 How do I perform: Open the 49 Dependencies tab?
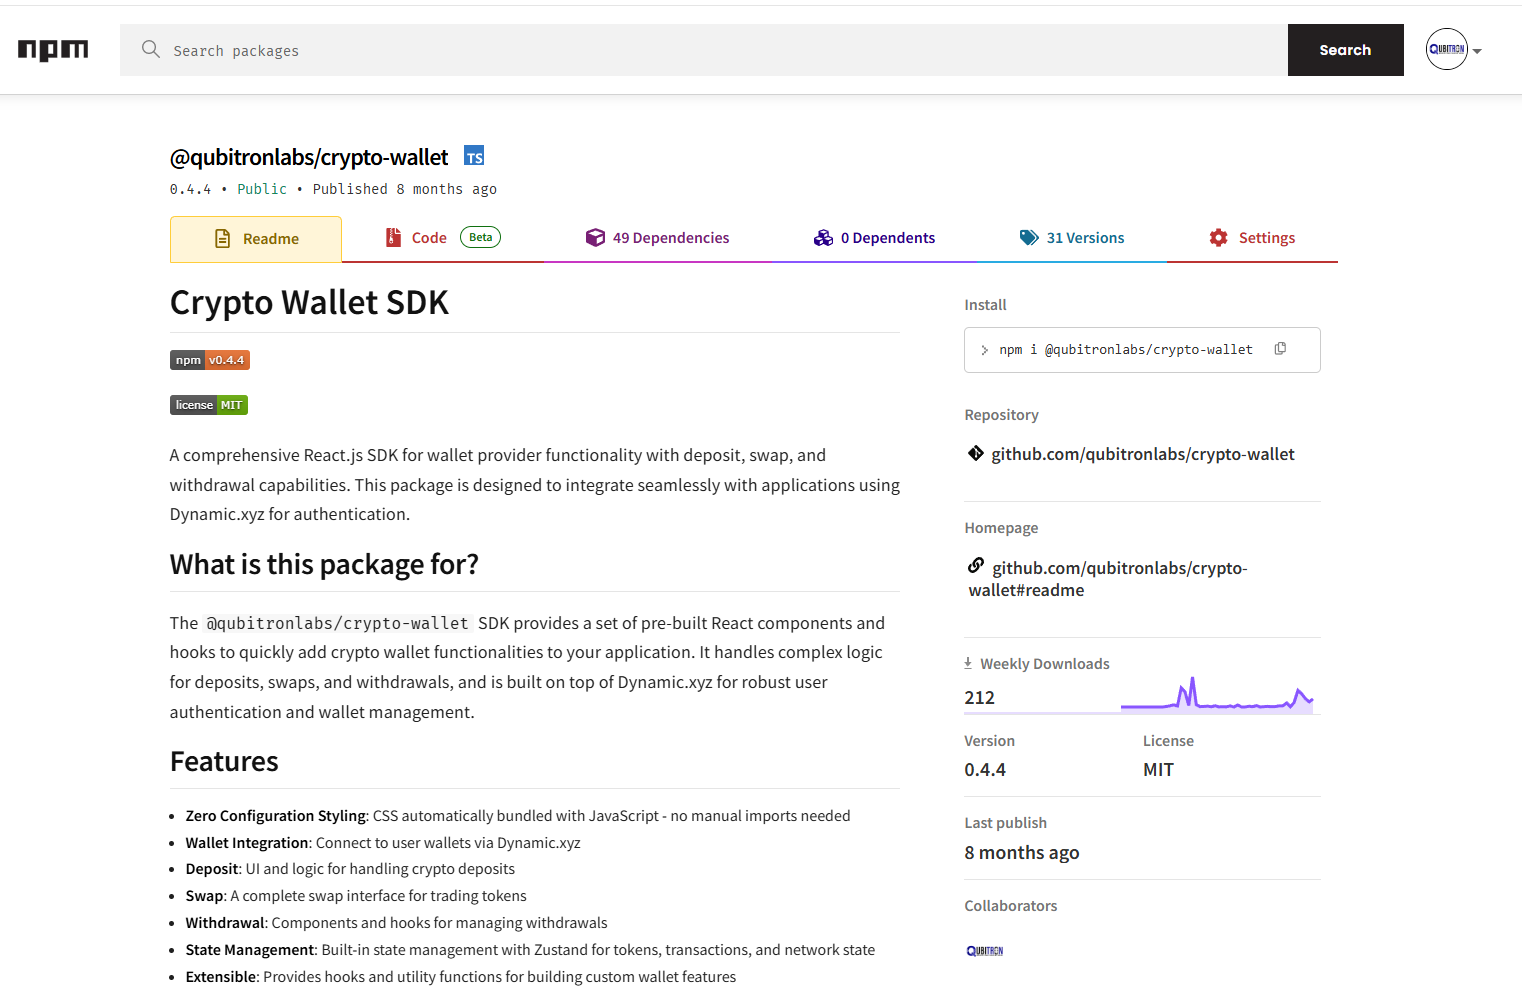click(x=657, y=238)
